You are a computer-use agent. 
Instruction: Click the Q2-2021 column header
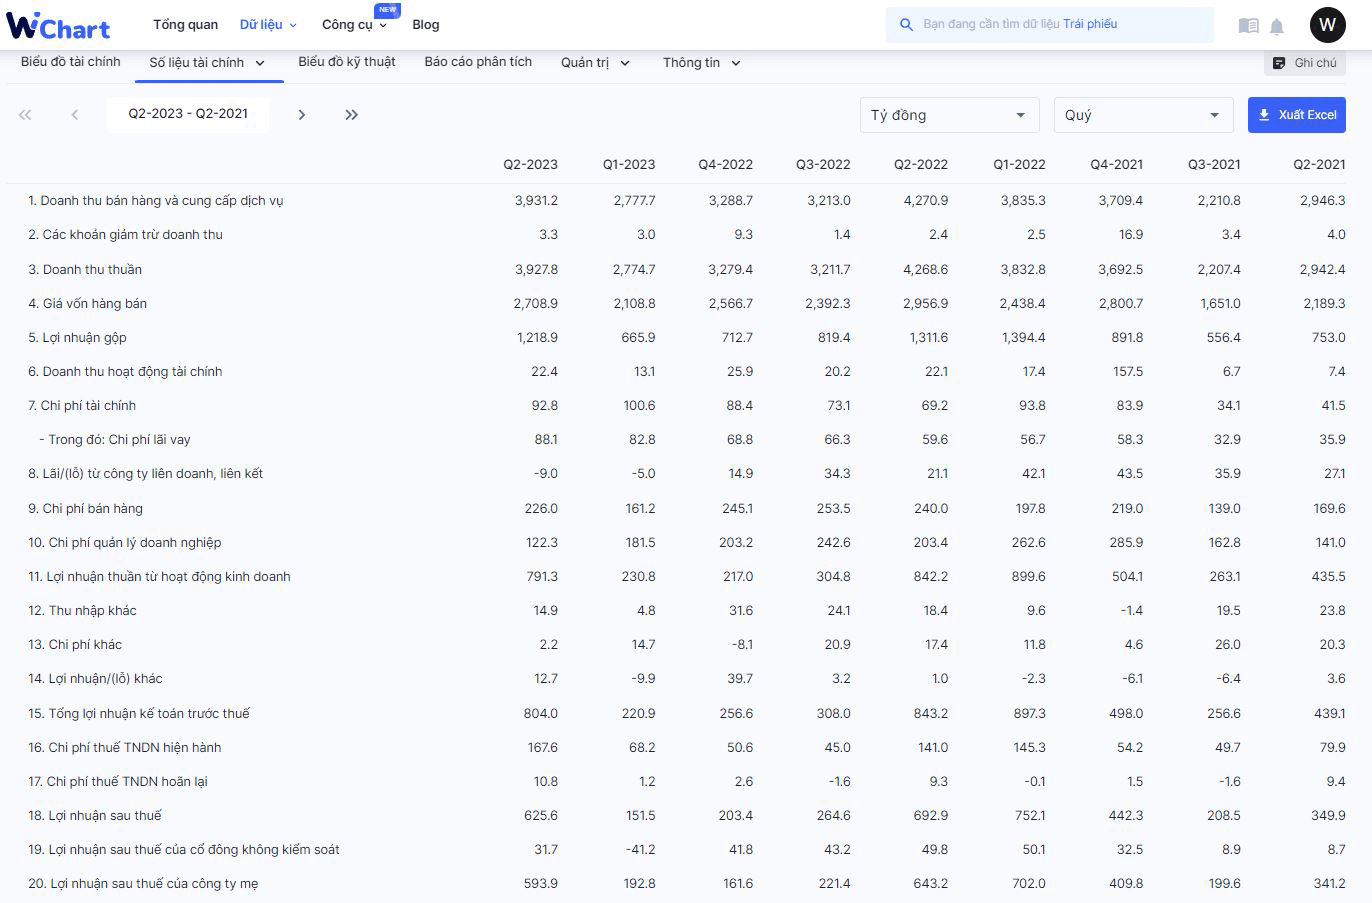click(1319, 164)
